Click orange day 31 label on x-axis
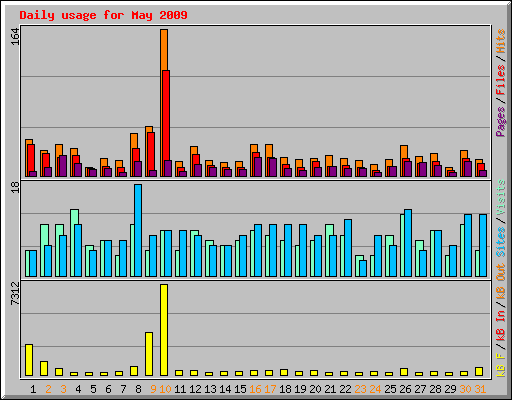The image size is (512, 400). pos(480,389)
